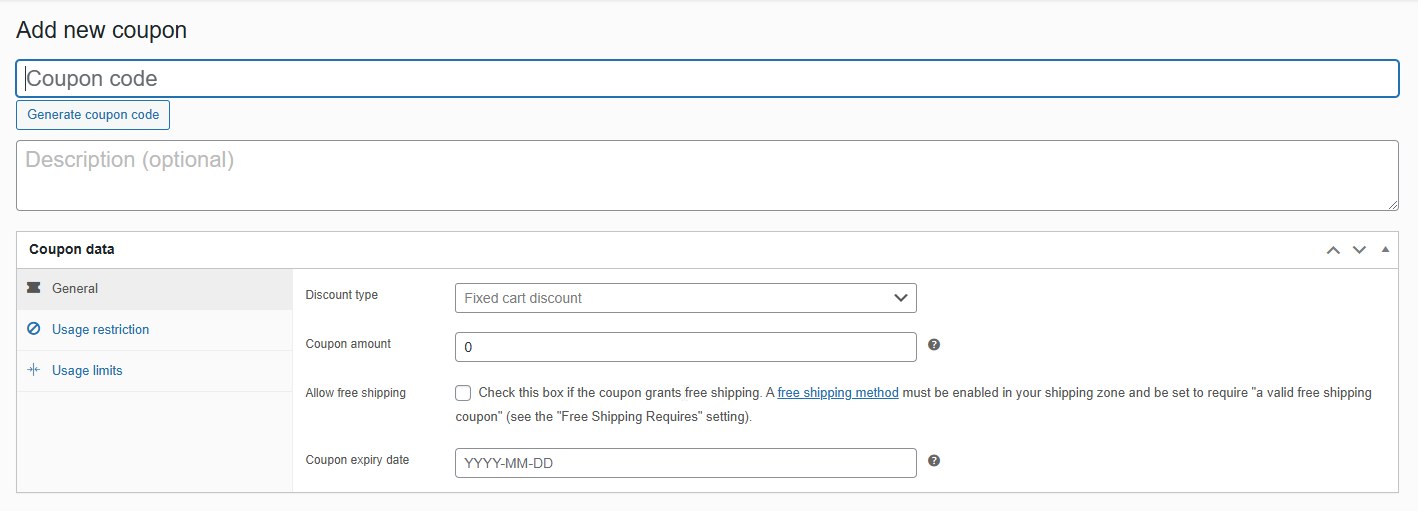Open the Discount type dropdown
Screen dimensions: 1418x511
click(x=685, y=298)
